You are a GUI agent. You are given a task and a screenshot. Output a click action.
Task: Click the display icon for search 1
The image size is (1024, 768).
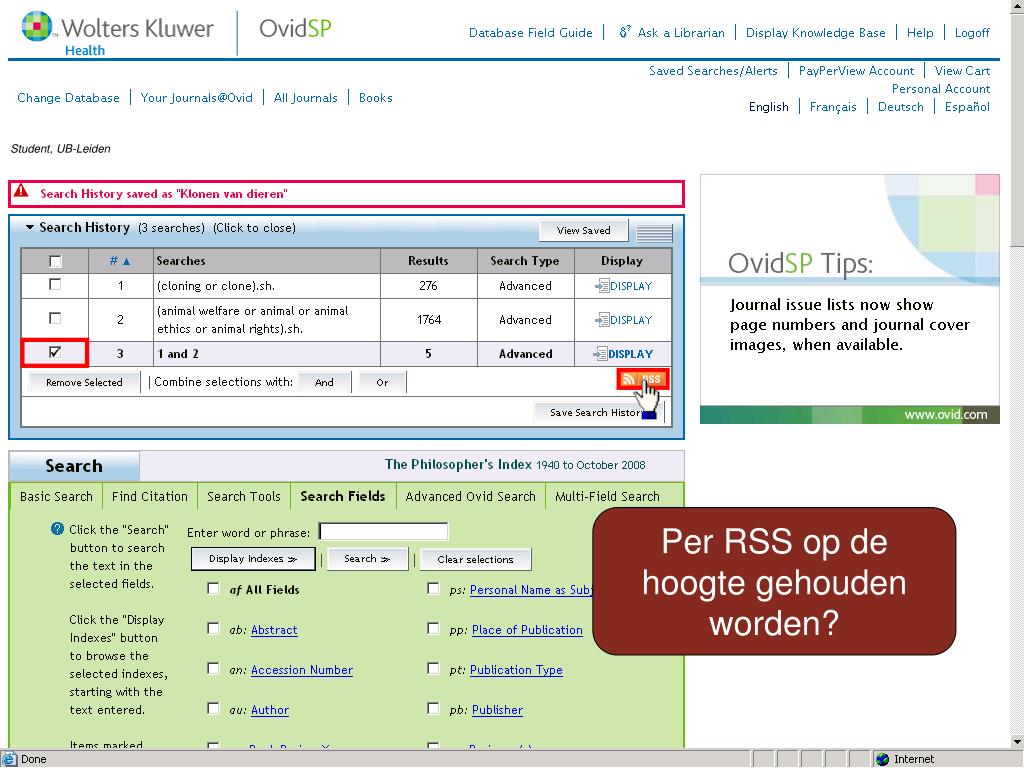click(x=601, y=286)
